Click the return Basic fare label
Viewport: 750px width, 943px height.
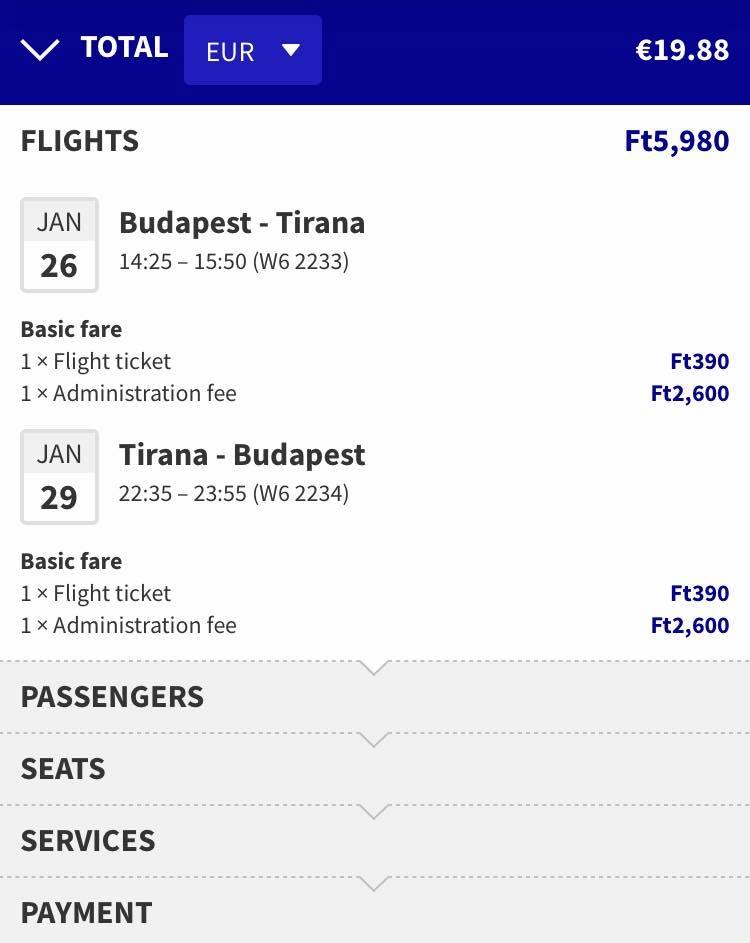coord(71,561)
